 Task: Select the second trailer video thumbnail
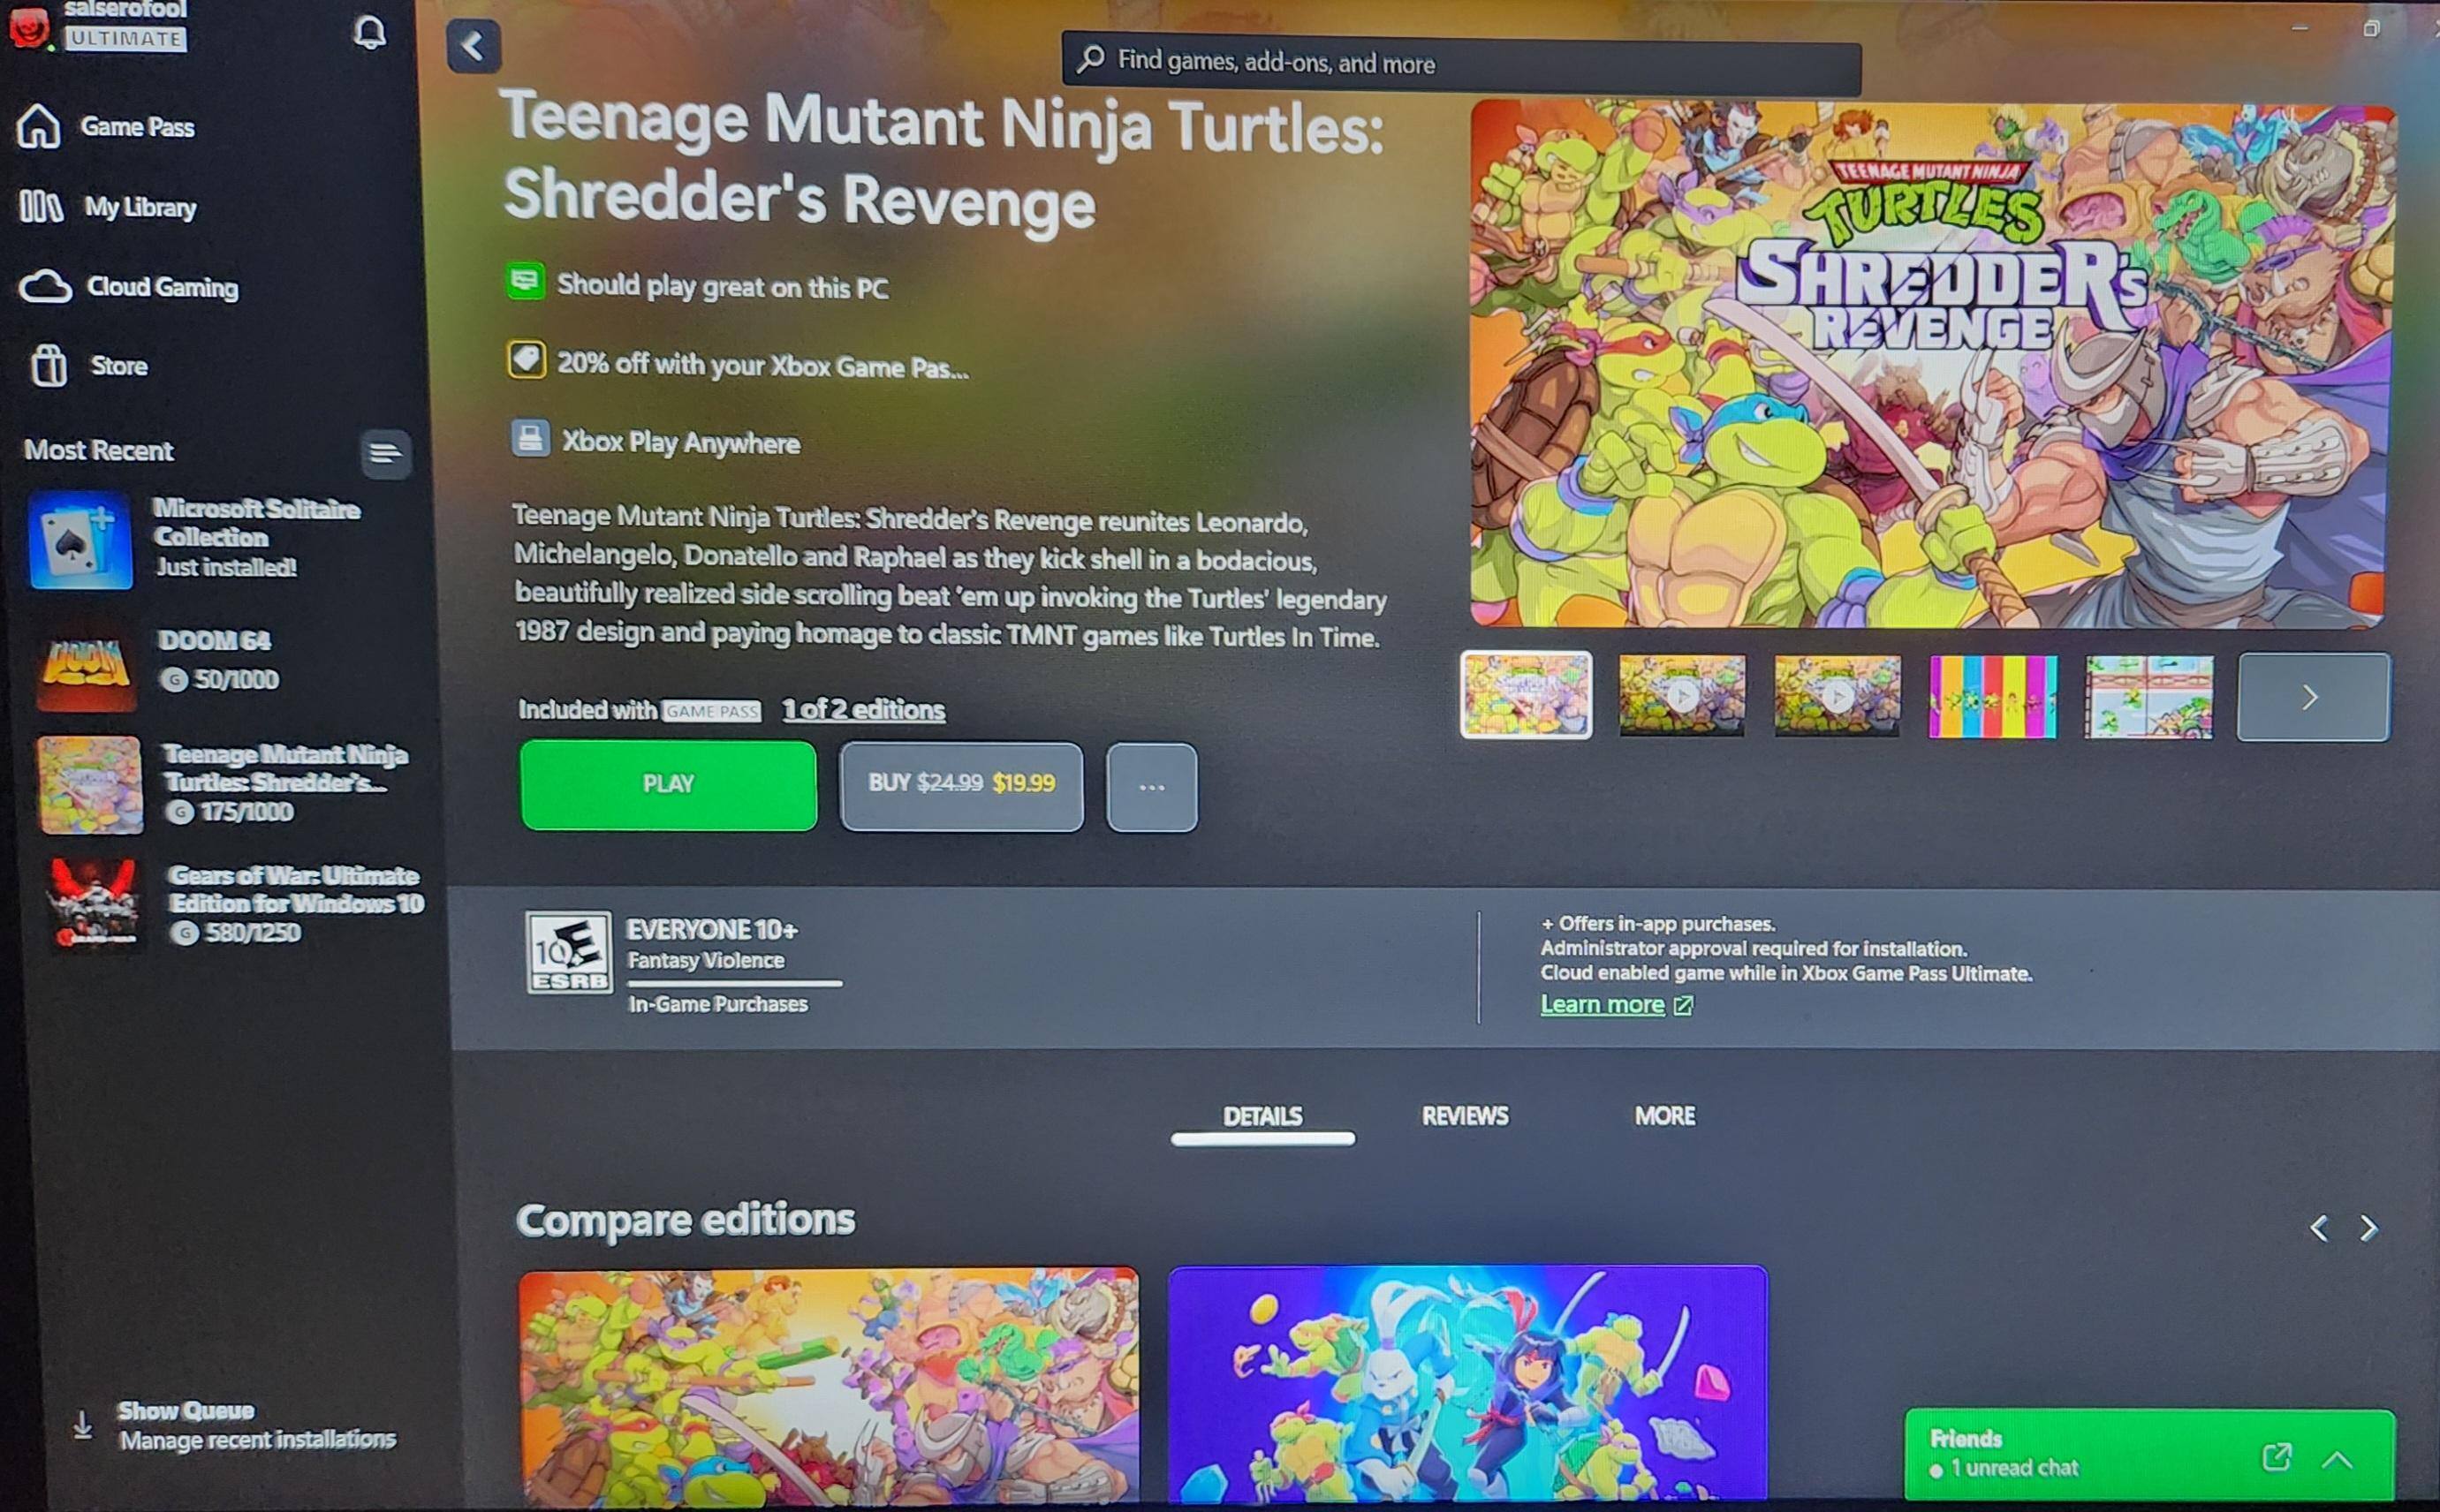[x=1836, y=696]
